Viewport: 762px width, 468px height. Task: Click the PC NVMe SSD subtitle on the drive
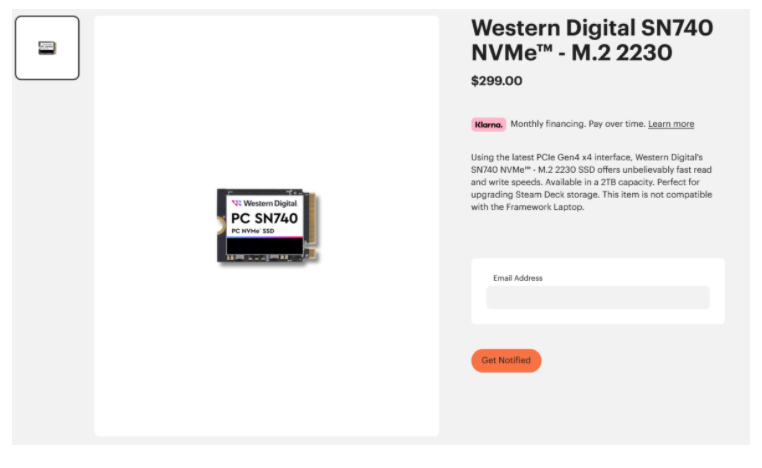pos(253,231)
